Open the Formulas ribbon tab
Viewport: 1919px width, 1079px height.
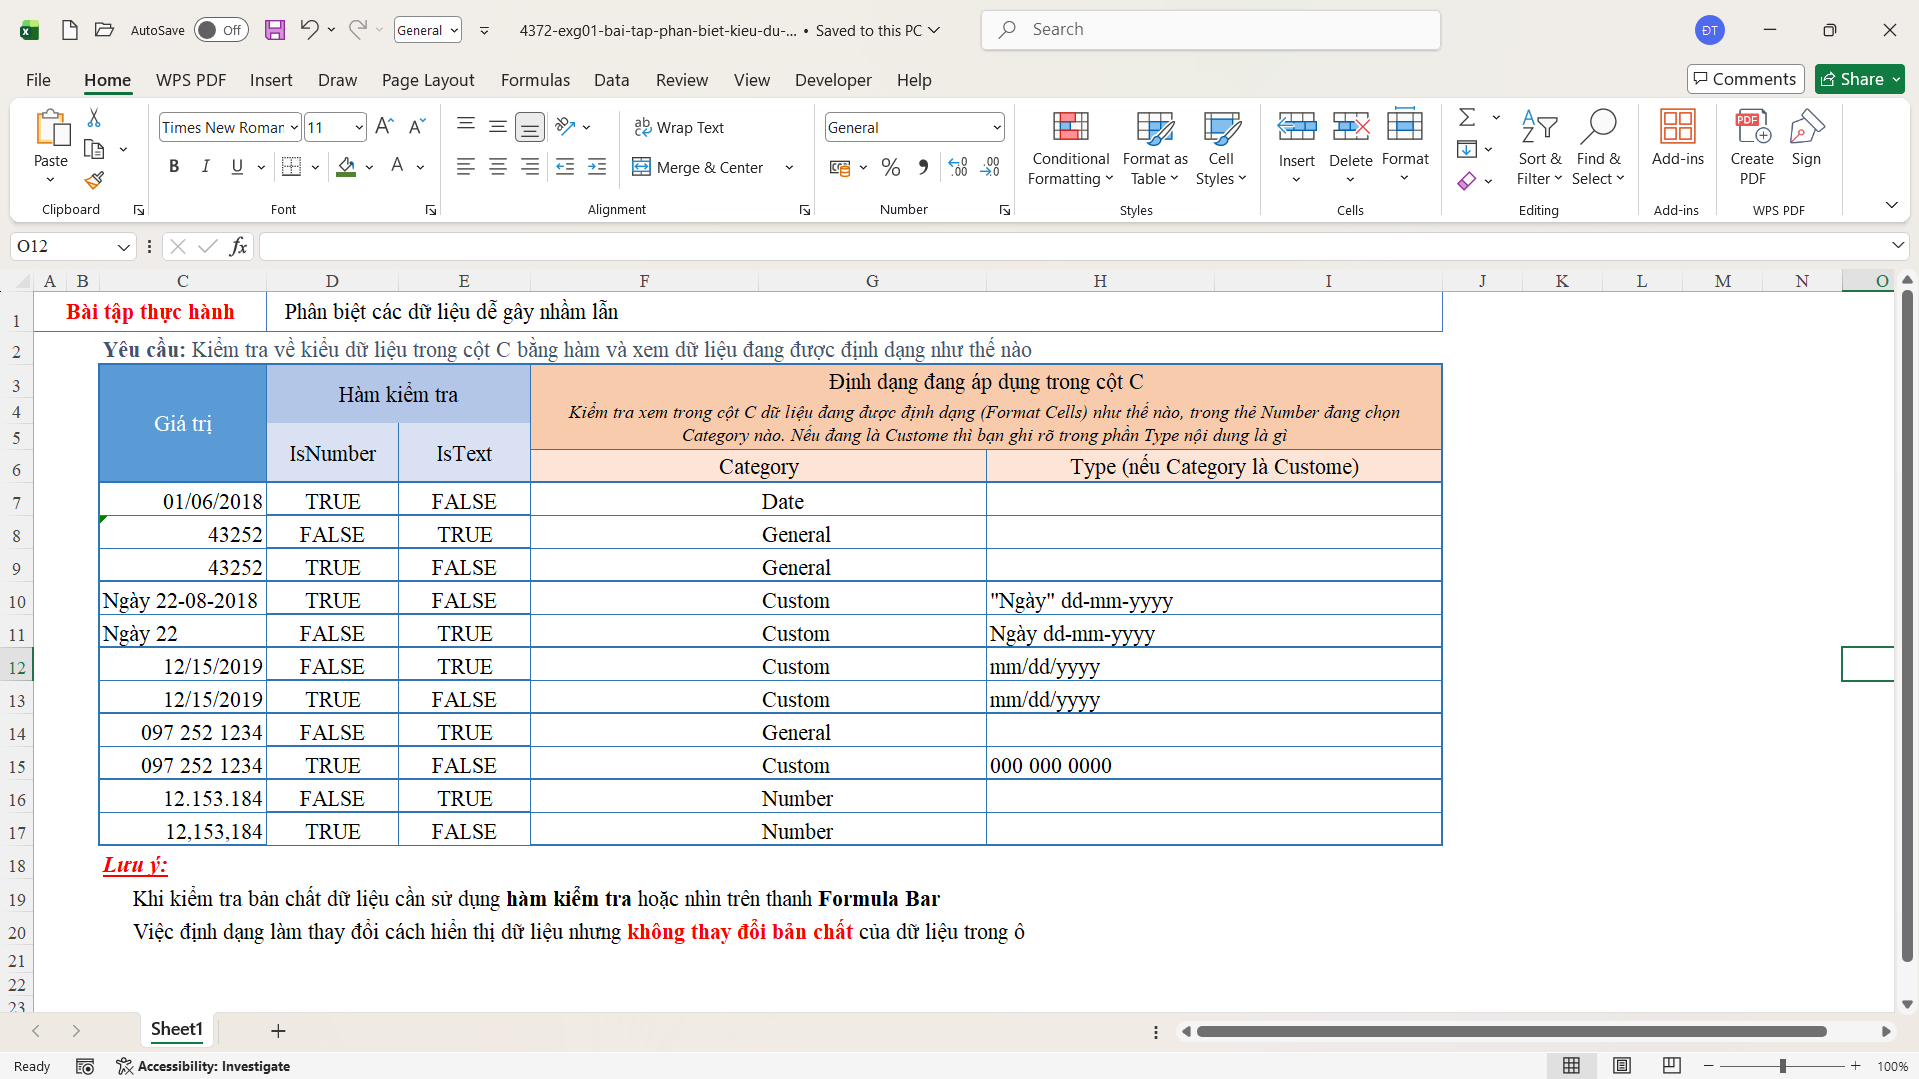click(535, 80)
